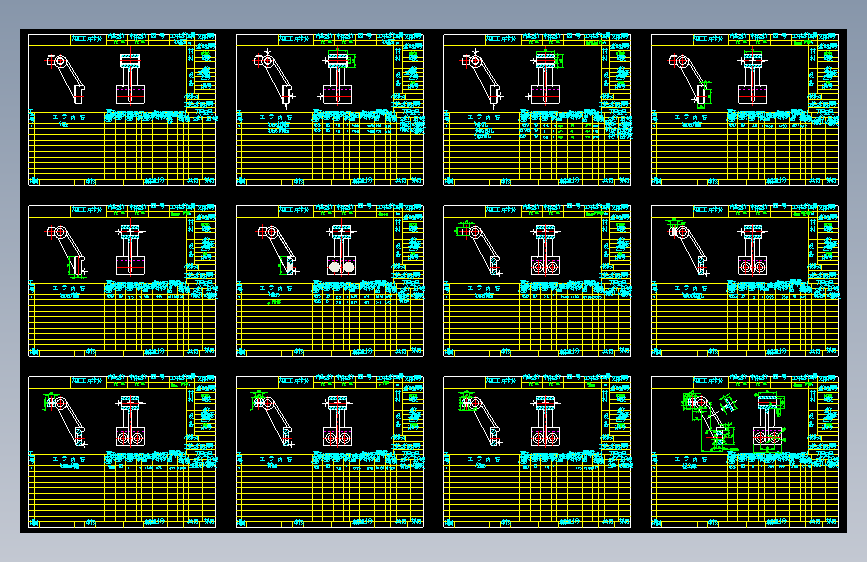This screenshot has width=867, height=562.
Task: Select the sheet with the fully green-dimensioned part drawing
Action: pos(745,452)
